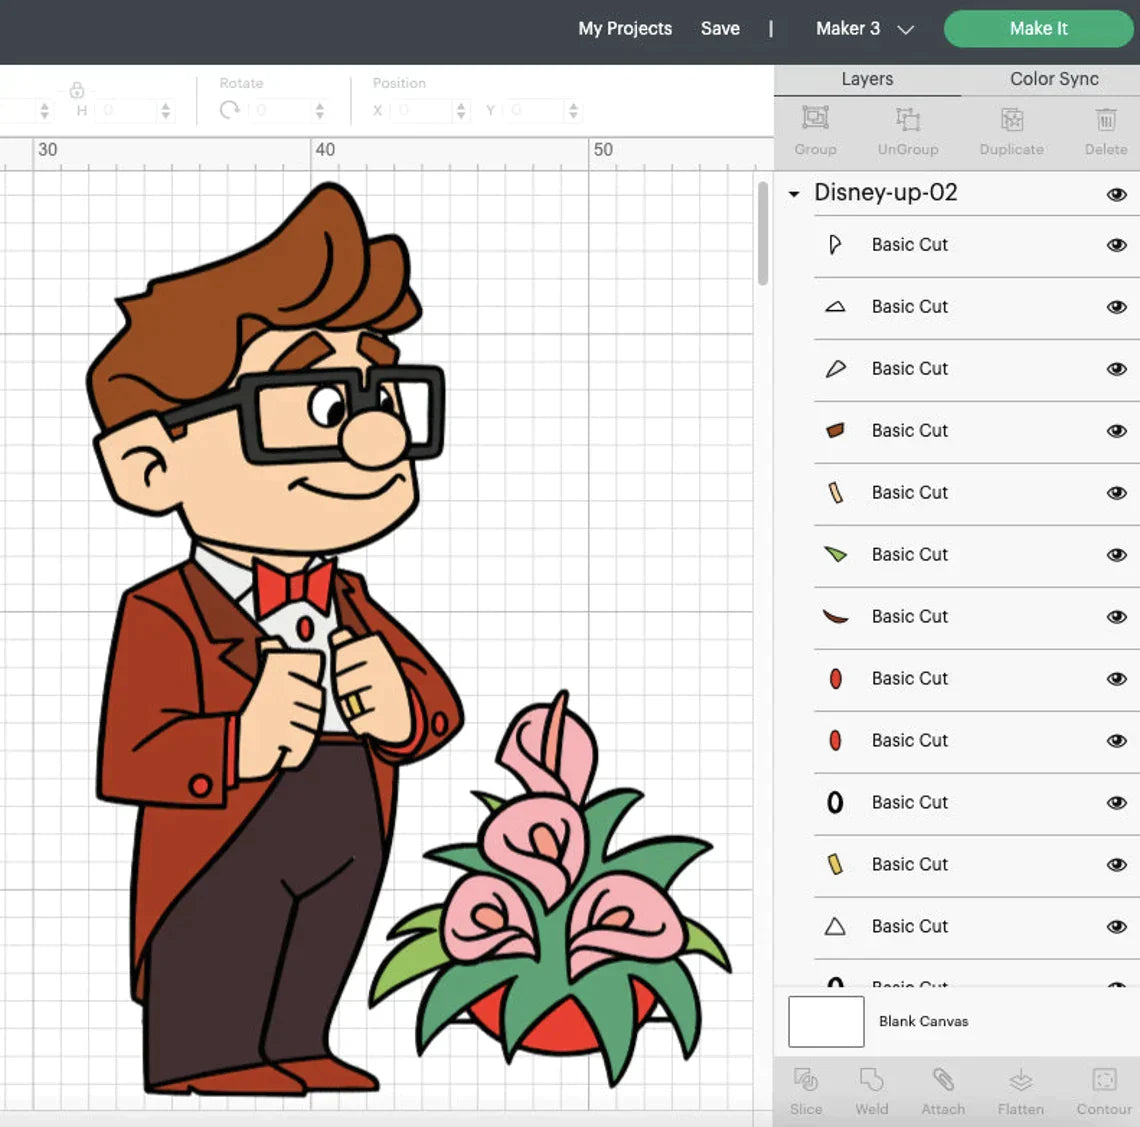Select the Blank Canvas color swatch
Screen dimensions: 1140x1127
[826, 1021]
